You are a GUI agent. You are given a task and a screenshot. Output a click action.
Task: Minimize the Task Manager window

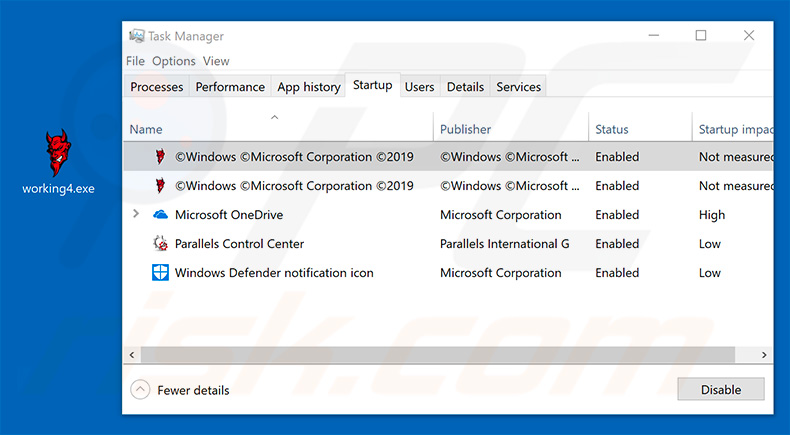[654, 35]
